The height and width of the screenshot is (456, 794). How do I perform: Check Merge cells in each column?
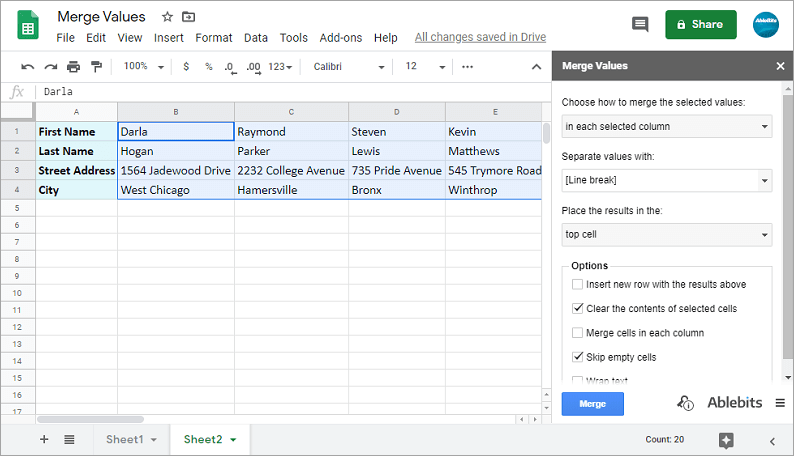tap(577, 333)
